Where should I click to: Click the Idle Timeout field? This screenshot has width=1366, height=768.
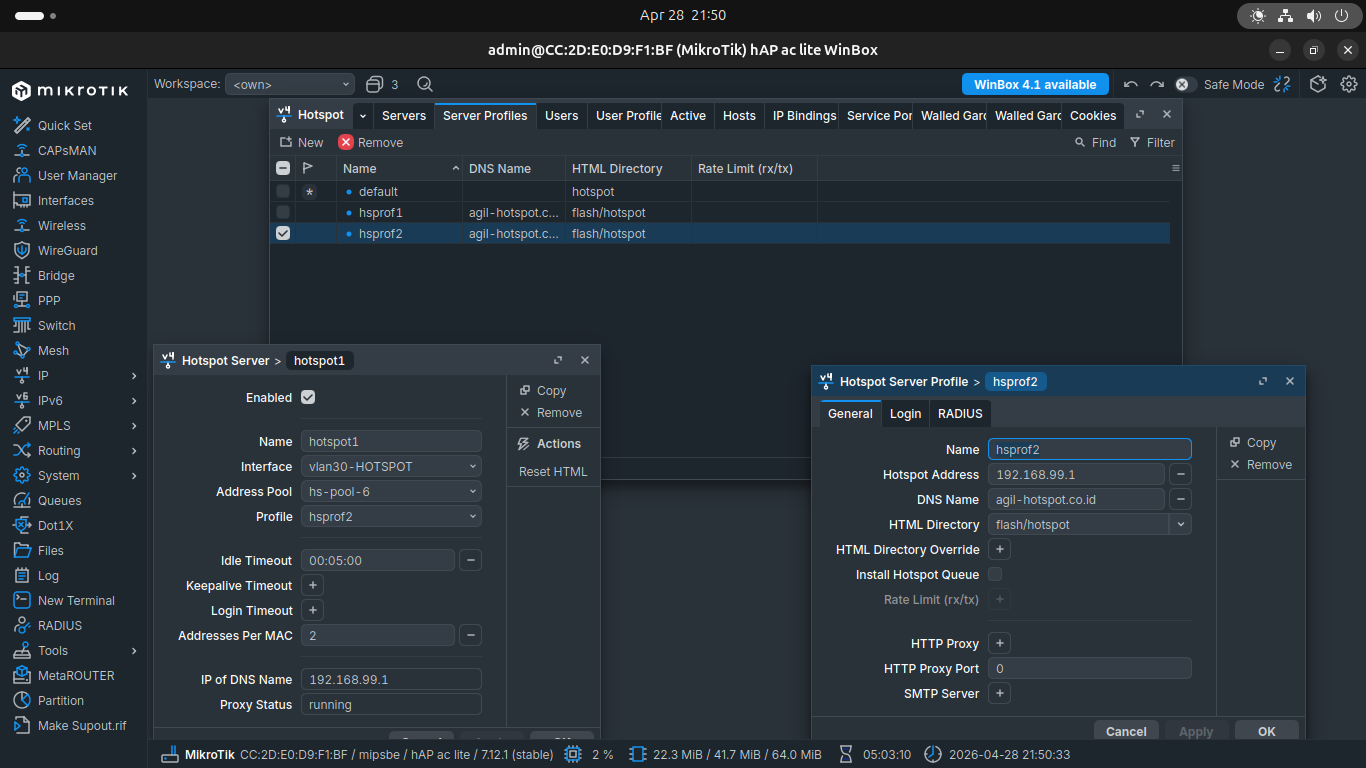[x=378, y=561]
